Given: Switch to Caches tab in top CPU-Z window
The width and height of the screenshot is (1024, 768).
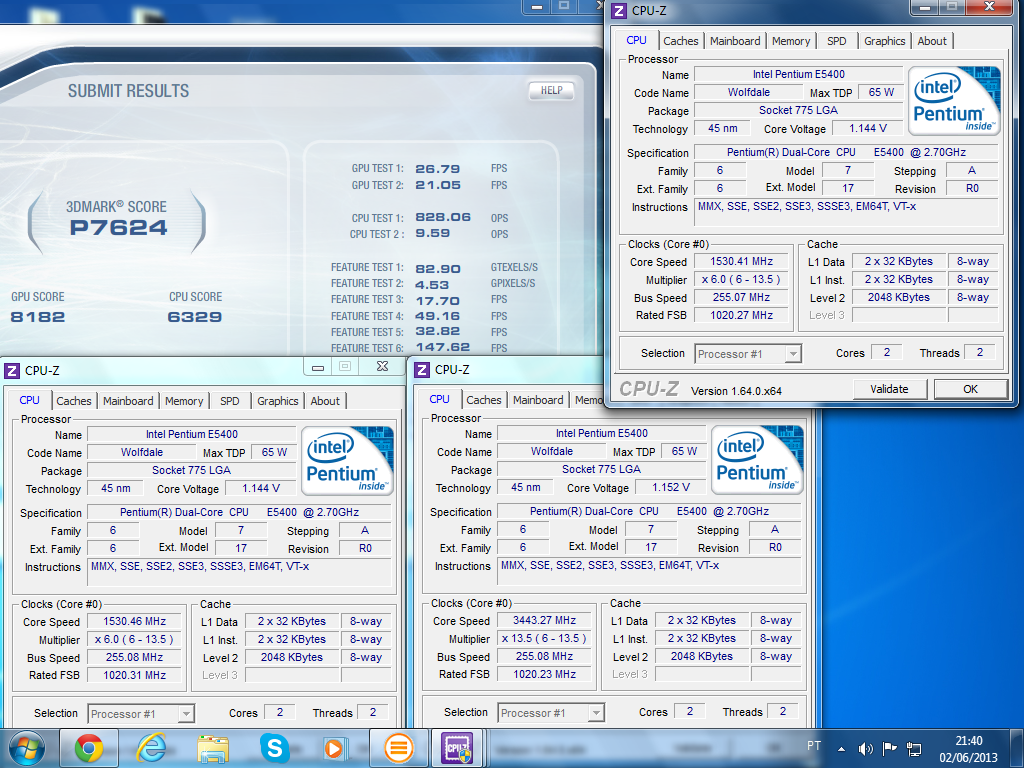Looking at the screenshot, I should [680, 41].
